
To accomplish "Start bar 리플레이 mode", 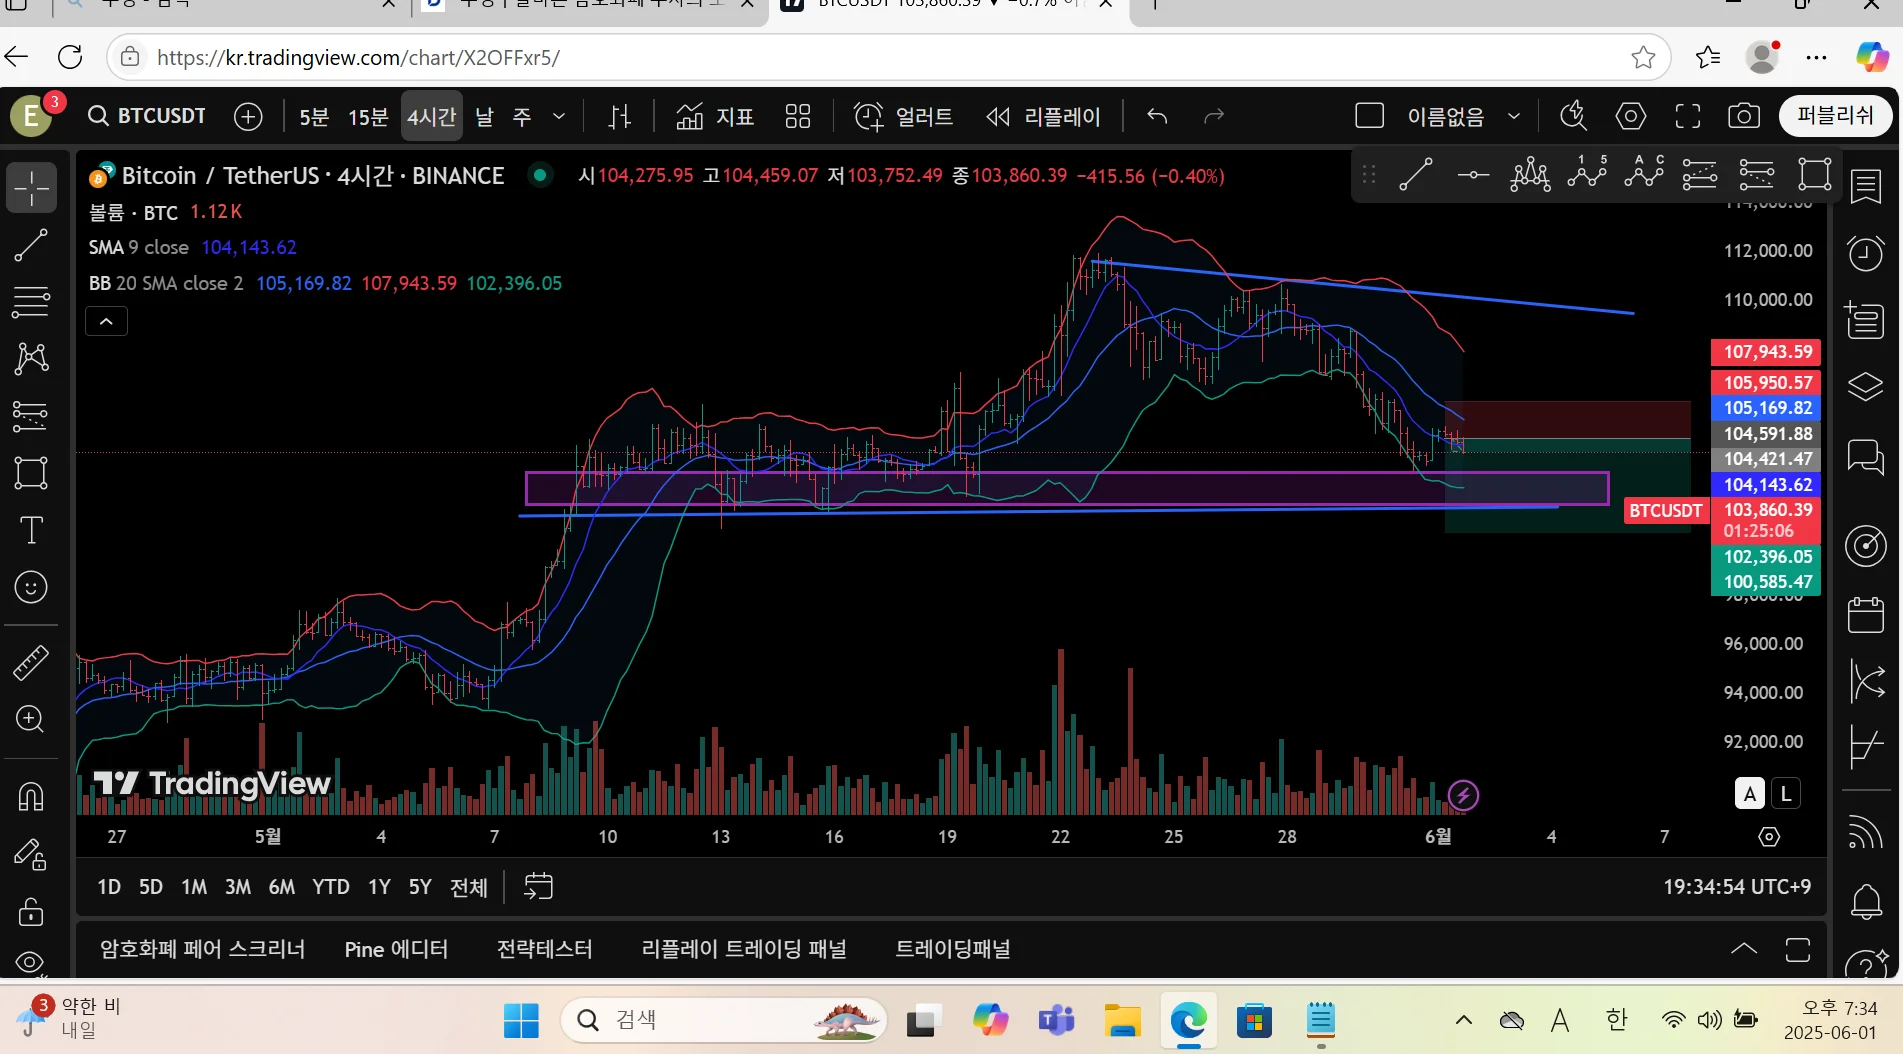I will pos(1043,116).
